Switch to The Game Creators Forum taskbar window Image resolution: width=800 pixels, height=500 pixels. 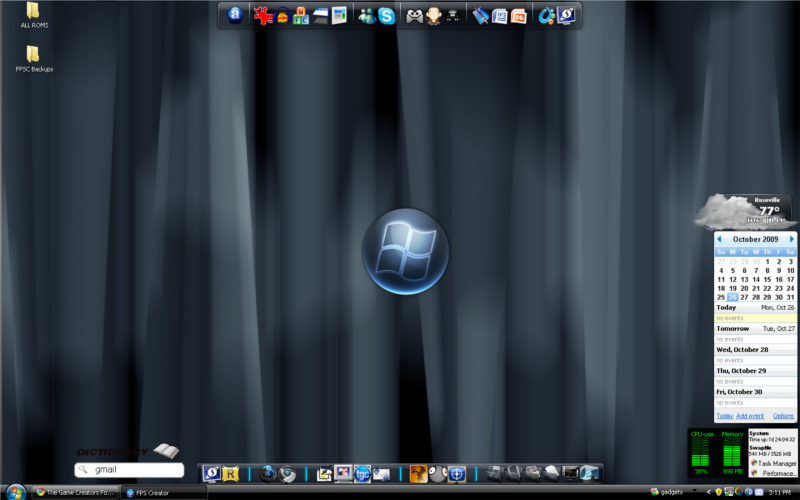[x=76, y=492]
